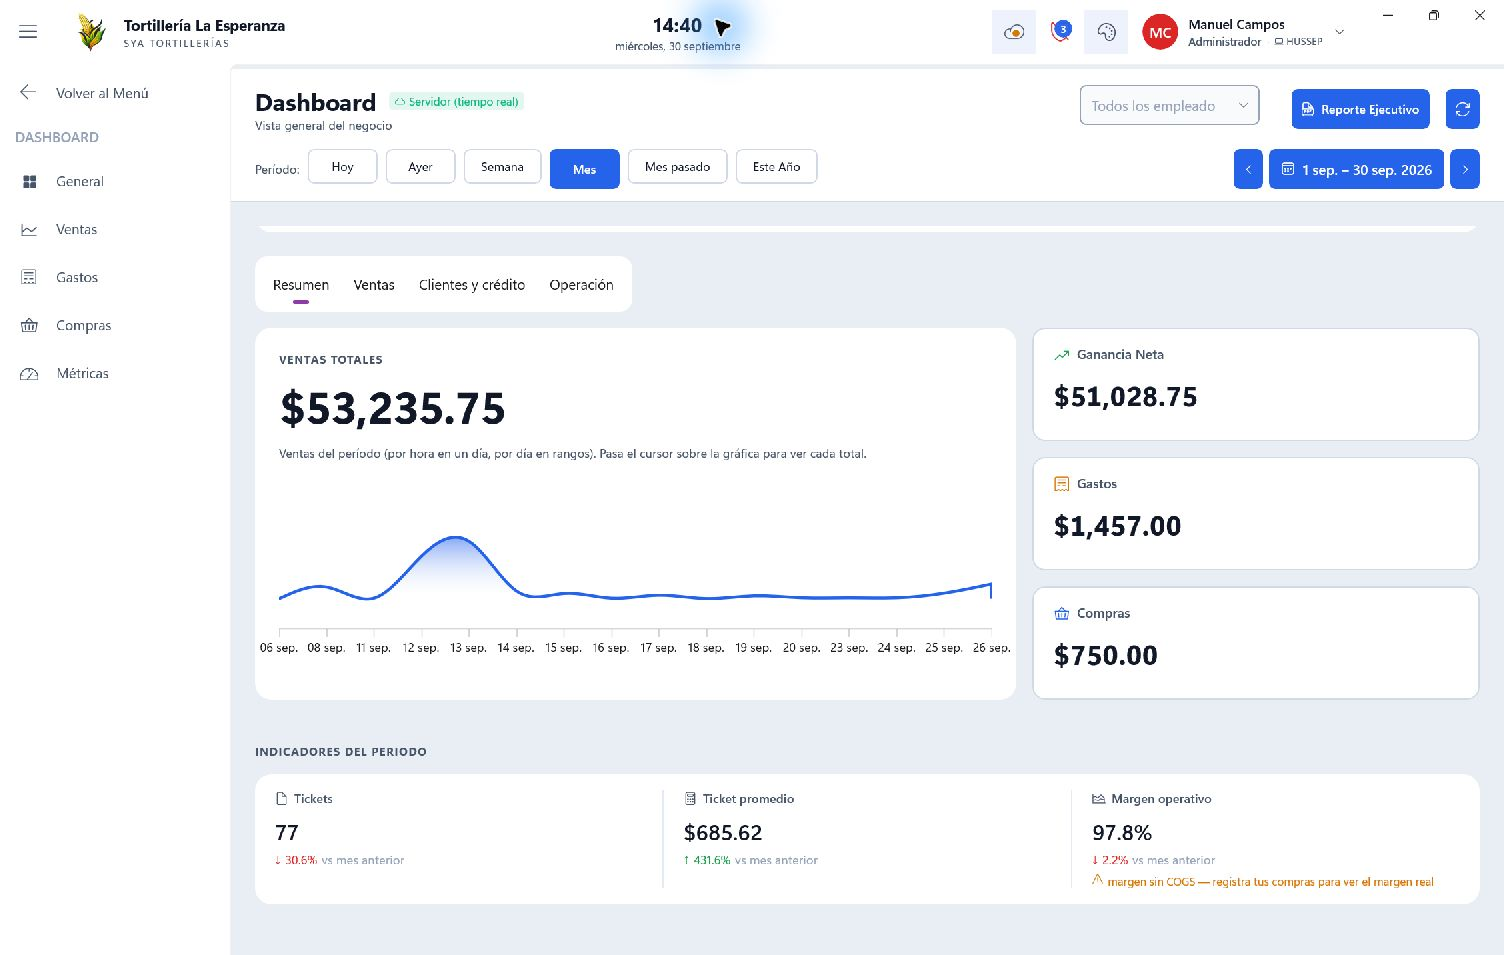
Task: Click the corn logo of Tortillería La Esperanza
Action: [x=92, y=33]
